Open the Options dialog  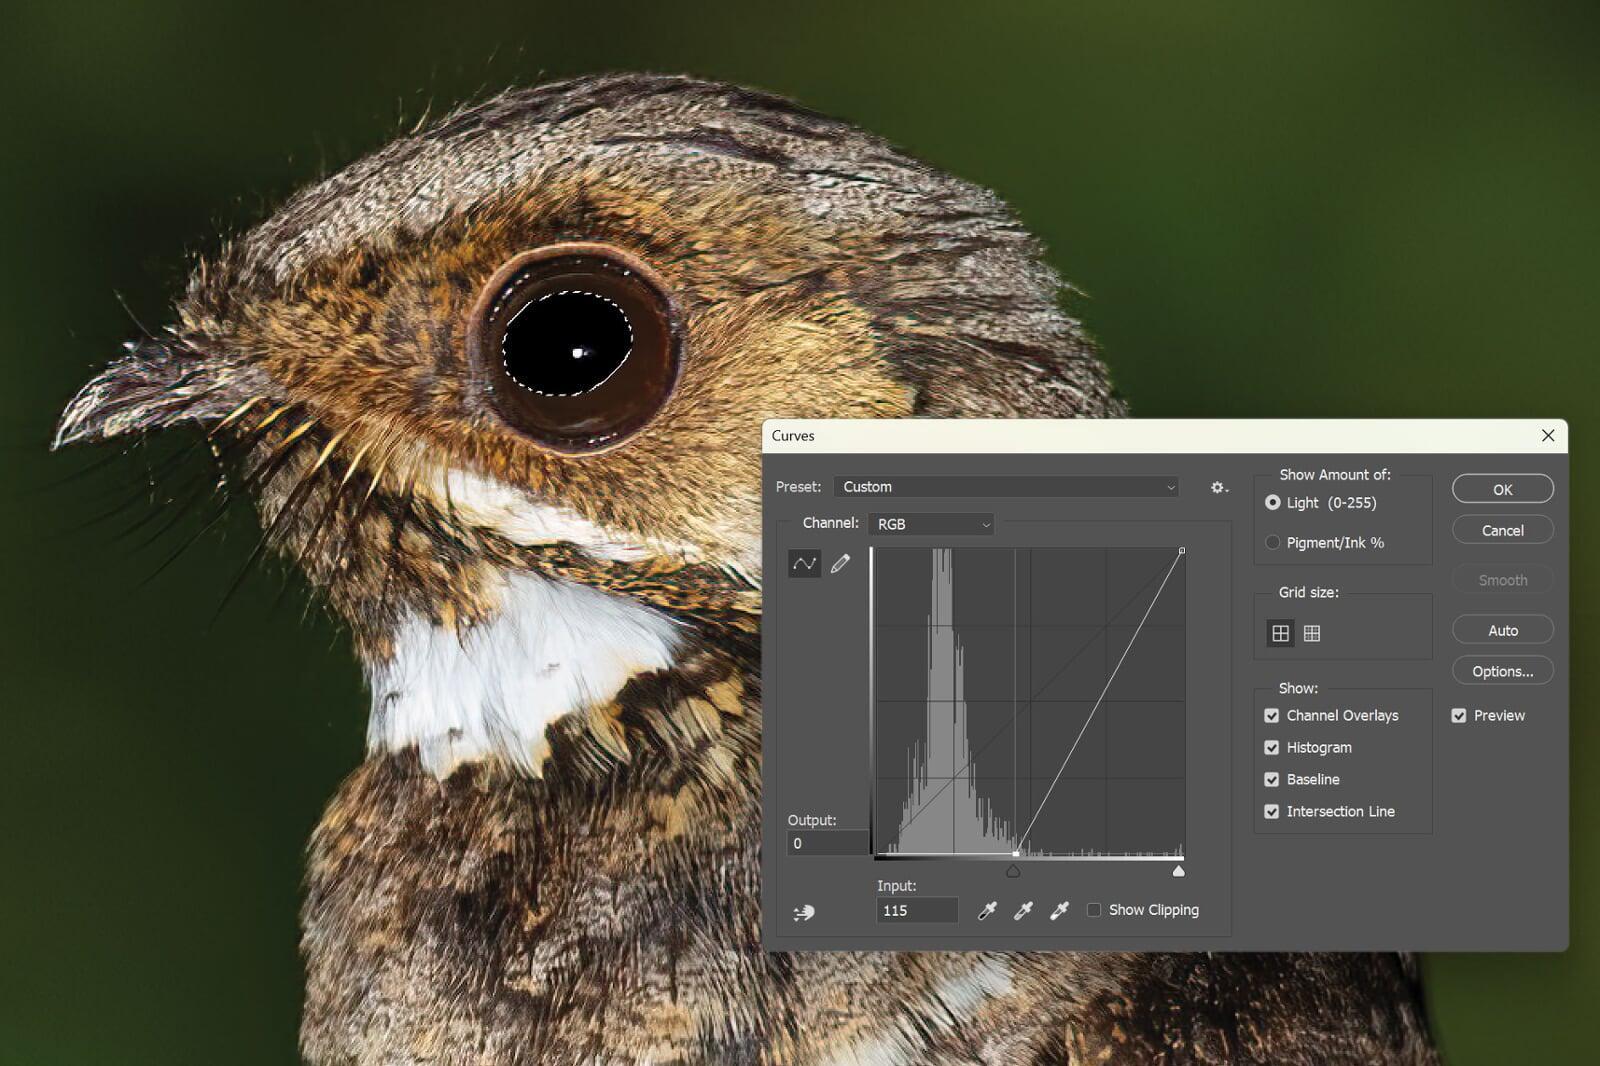(1502, 670)
